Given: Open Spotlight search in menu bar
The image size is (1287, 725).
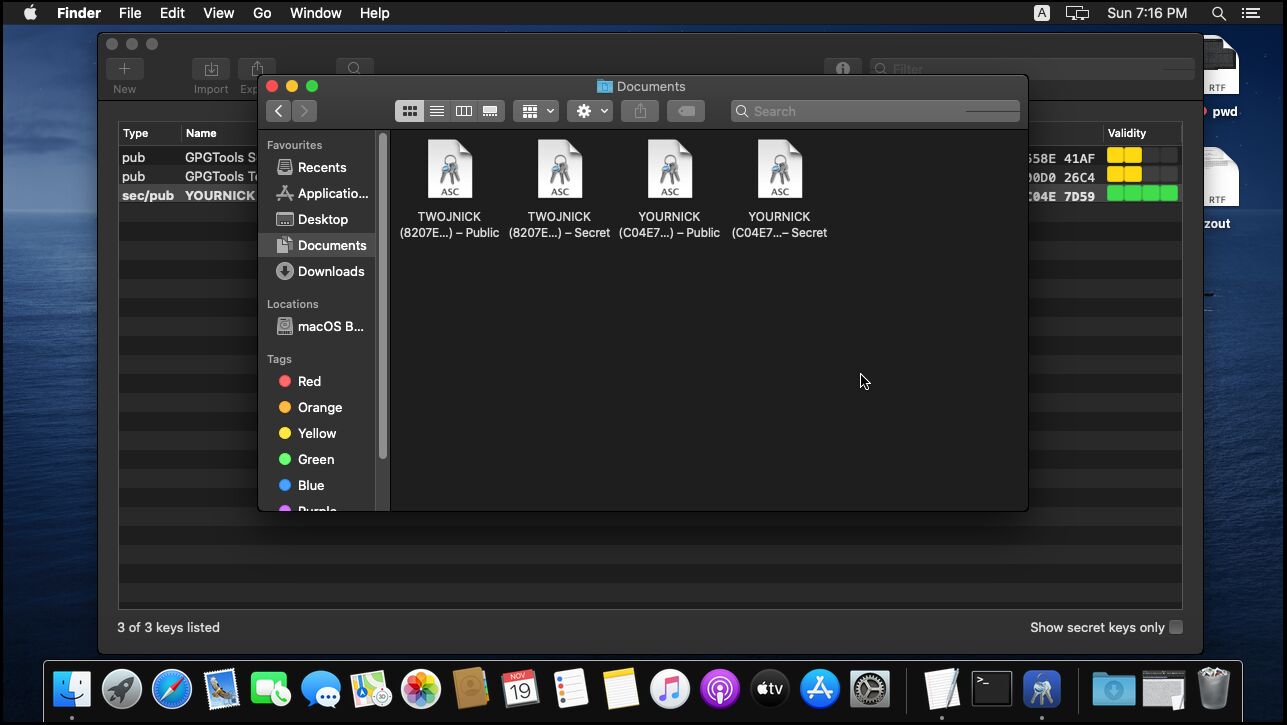Looking at the screenshot, I should (1218, 13).
